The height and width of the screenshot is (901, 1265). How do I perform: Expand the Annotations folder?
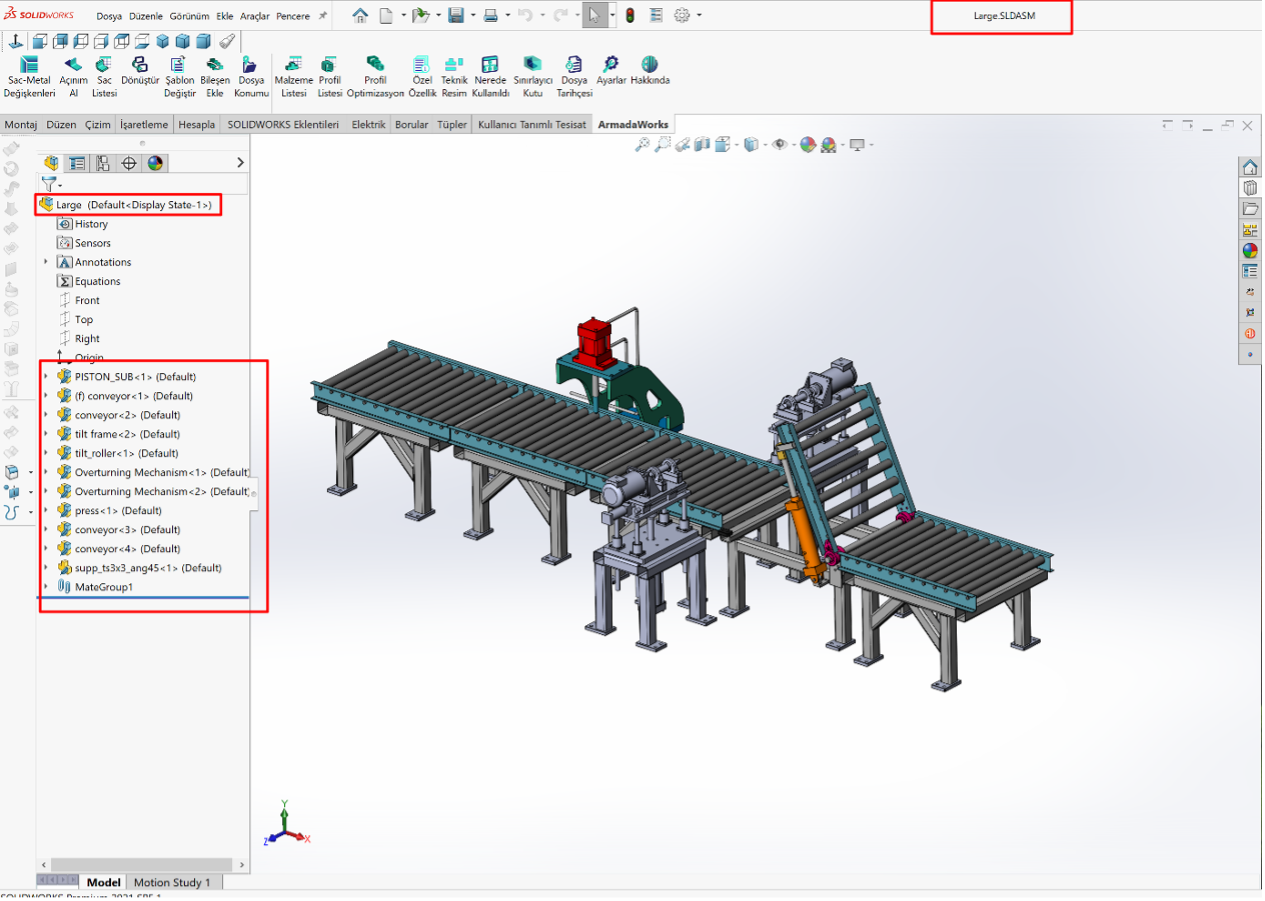tap(46, 262)
